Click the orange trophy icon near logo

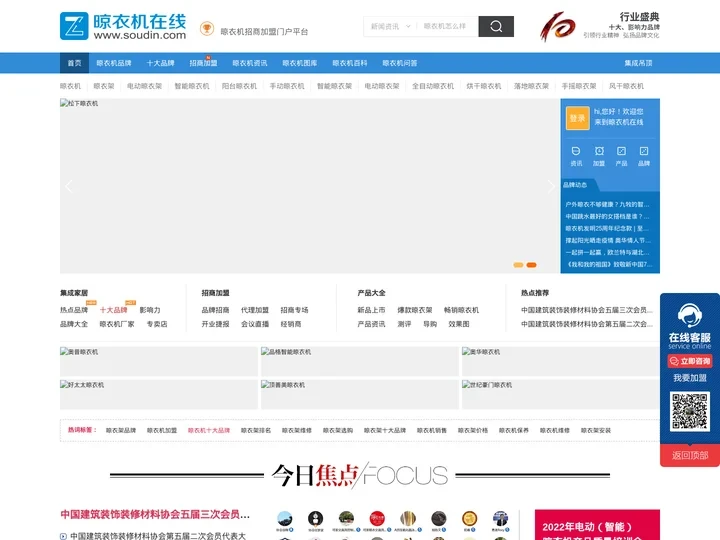[207, 29]
